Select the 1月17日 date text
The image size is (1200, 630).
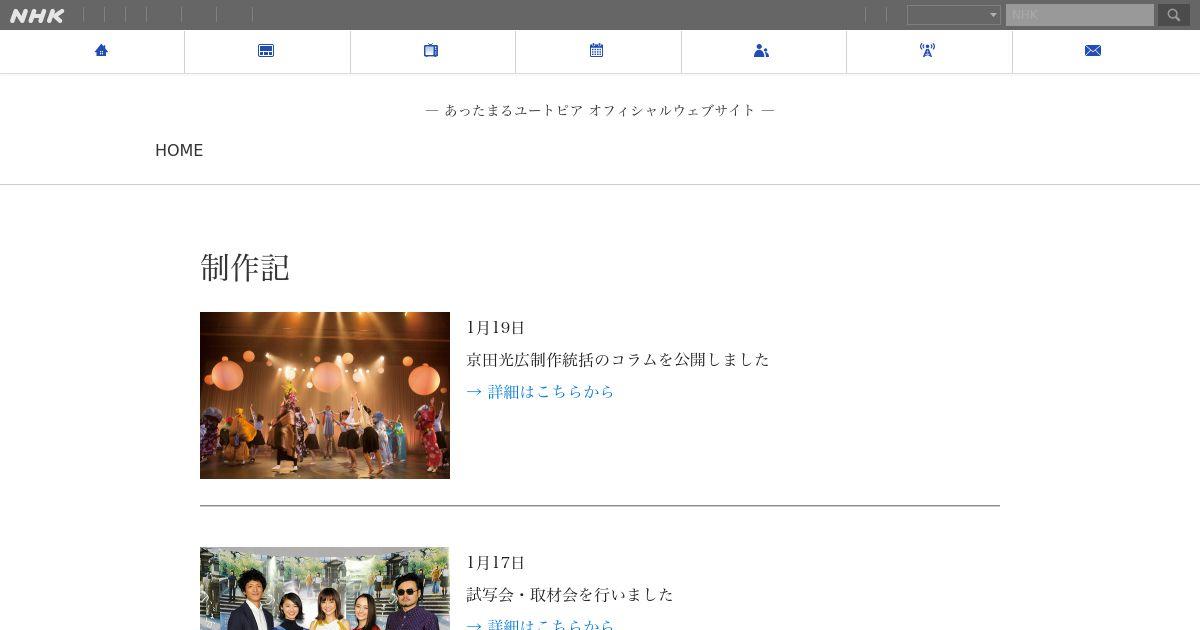tap(496, 562)
